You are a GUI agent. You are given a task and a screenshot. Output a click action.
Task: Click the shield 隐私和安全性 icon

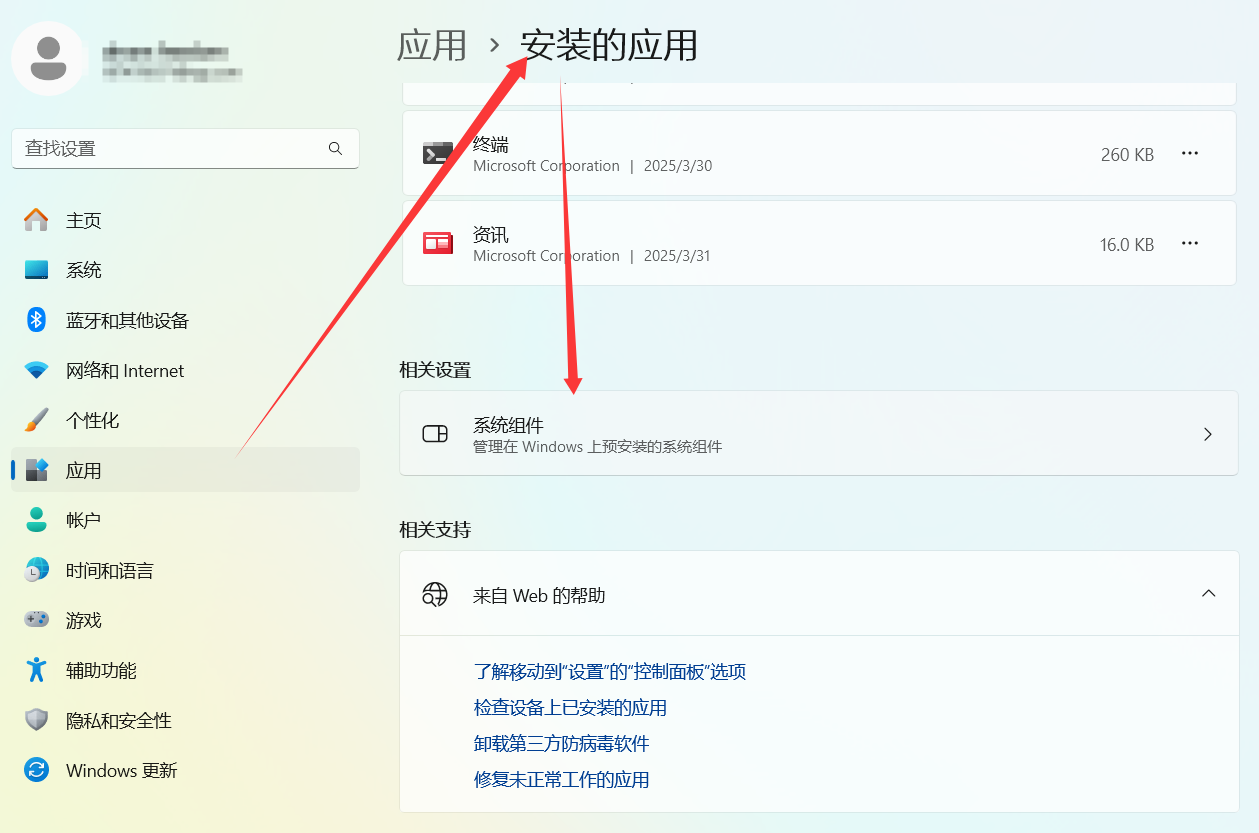pos(36,720)
